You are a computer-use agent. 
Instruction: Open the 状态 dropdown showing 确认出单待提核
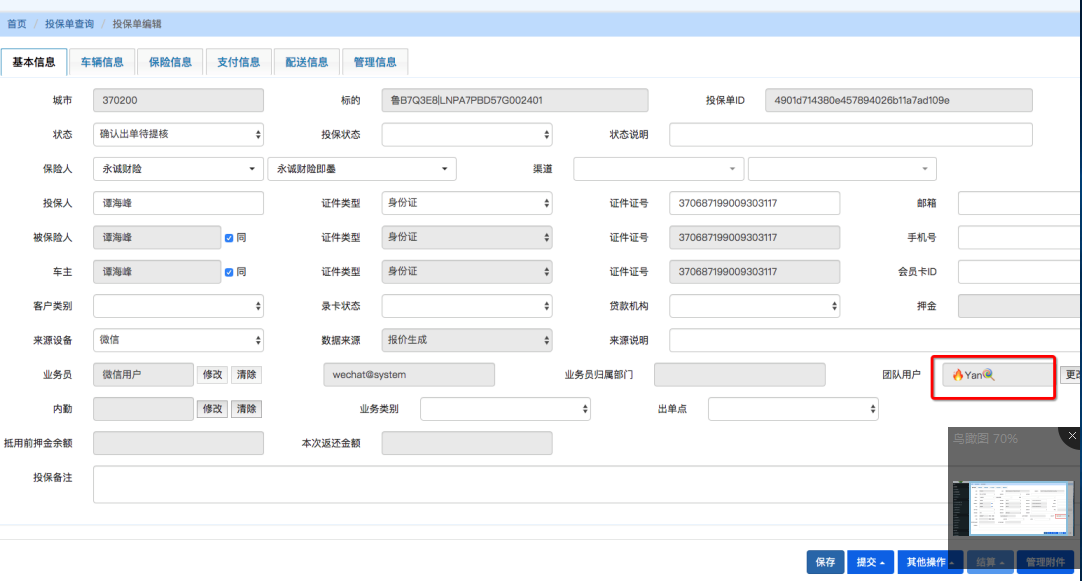click(178, 134)
